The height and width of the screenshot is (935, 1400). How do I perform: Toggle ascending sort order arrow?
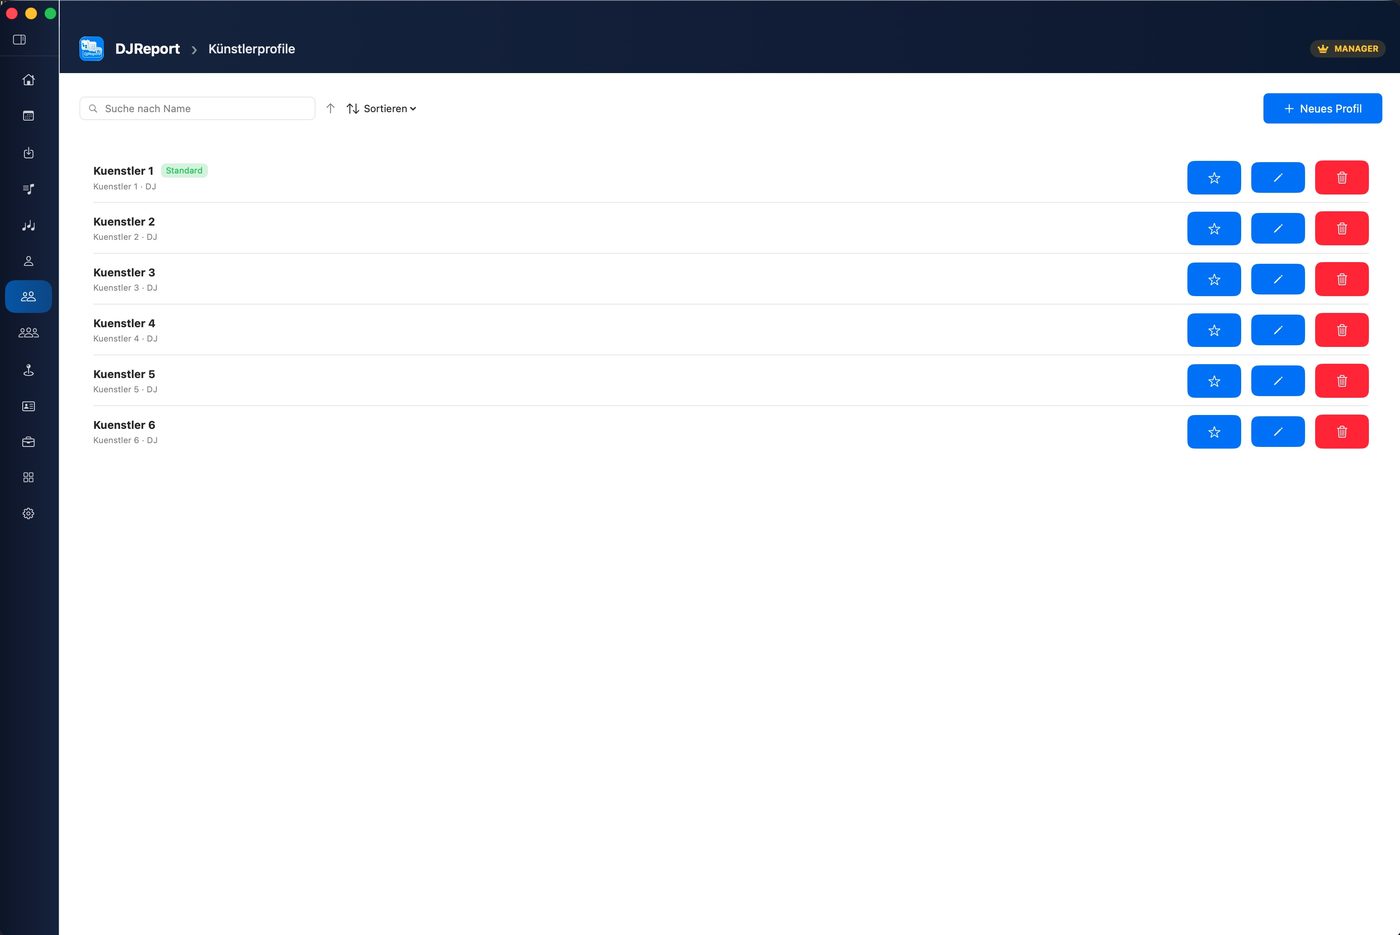(x=330, y=108)
